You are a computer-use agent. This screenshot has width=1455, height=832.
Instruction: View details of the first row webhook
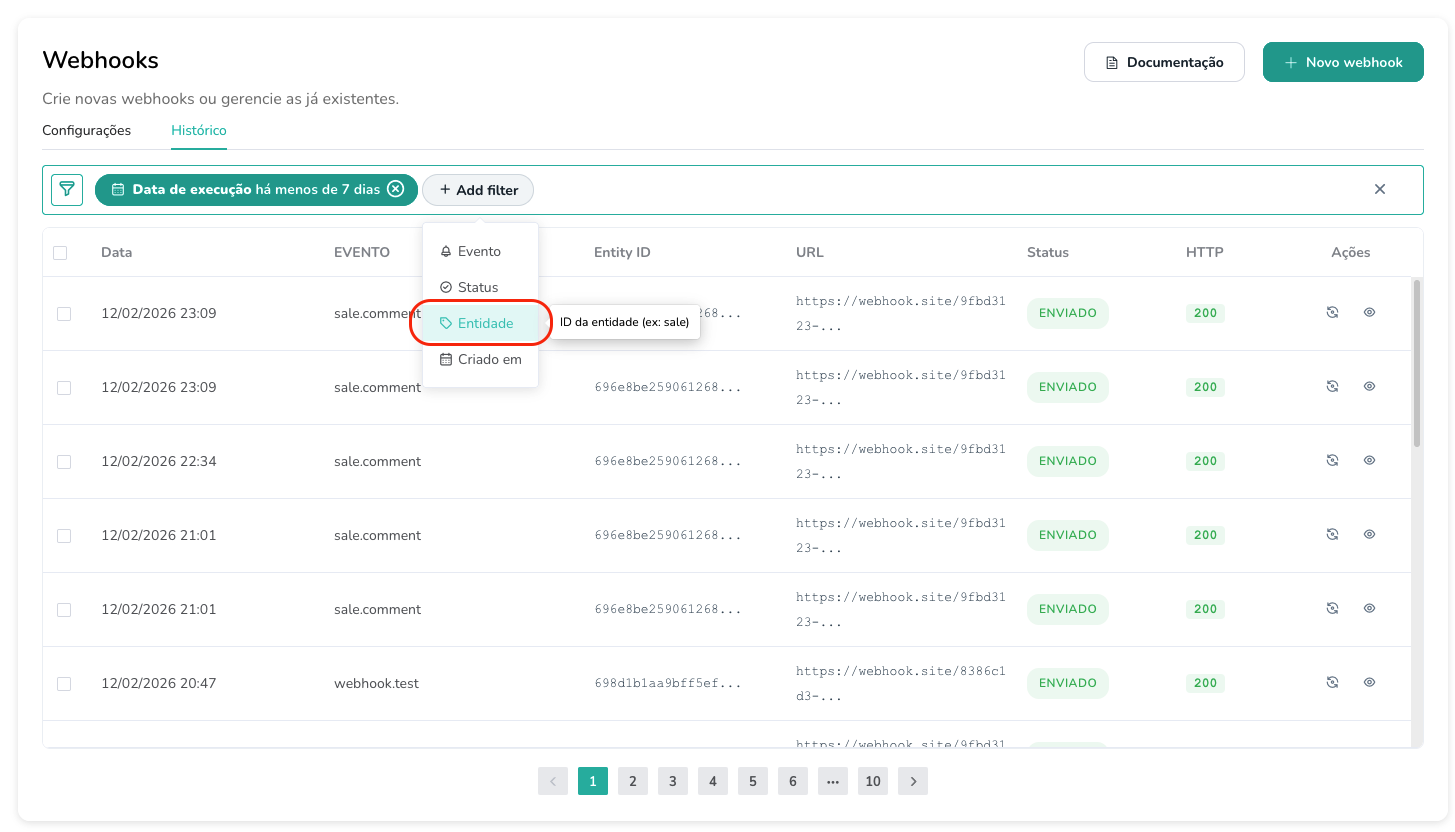click(1369, 313)
